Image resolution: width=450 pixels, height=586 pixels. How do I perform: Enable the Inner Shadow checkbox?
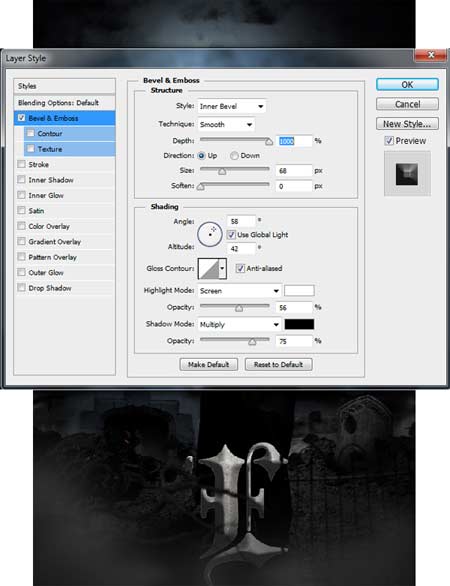point(22,179)
